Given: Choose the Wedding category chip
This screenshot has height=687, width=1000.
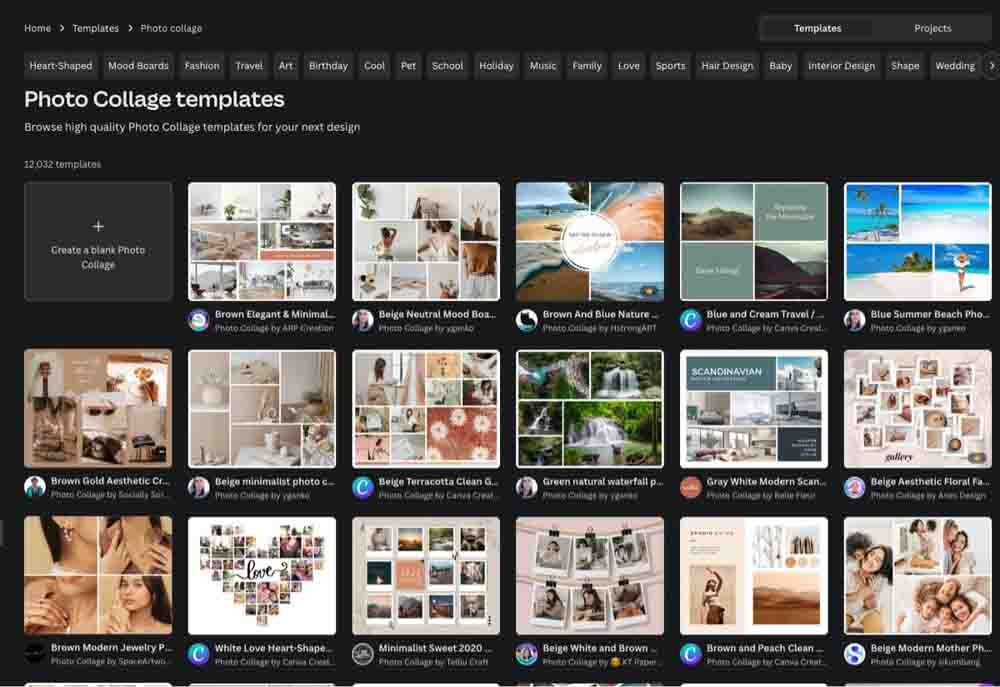Looking at the screenshot, I should tap(954, 66).
